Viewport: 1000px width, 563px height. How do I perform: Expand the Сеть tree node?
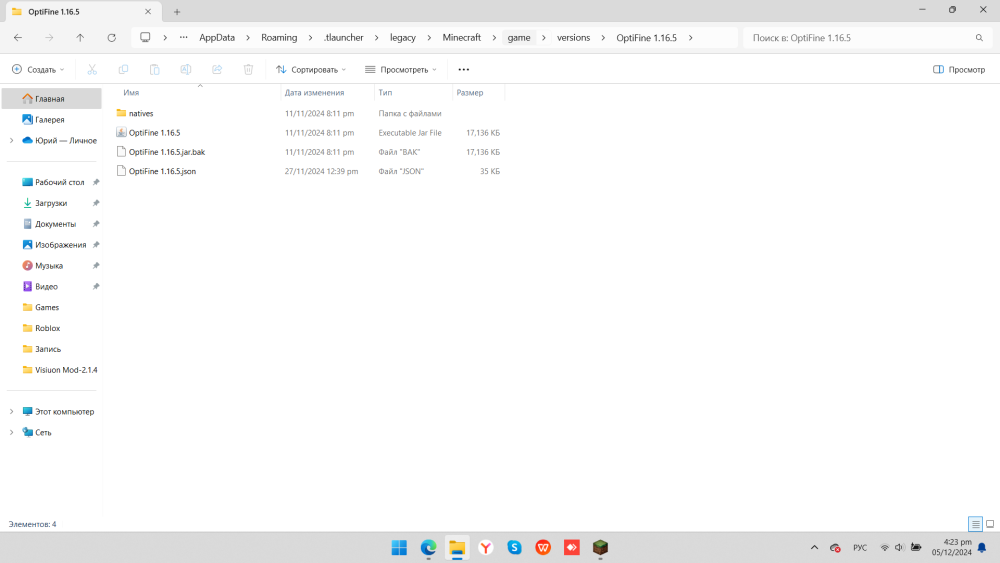(x=11, y=432)
